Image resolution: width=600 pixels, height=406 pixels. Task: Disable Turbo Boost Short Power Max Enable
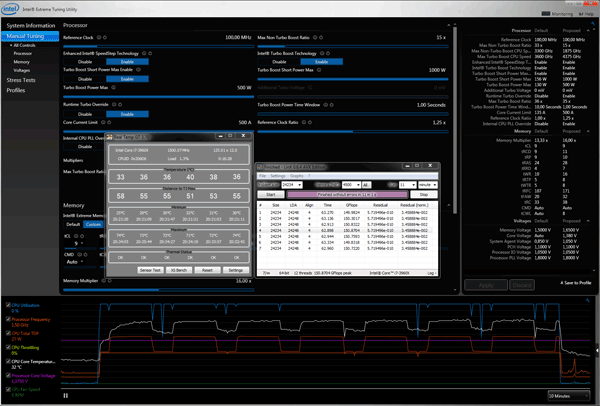pos(85,79)
